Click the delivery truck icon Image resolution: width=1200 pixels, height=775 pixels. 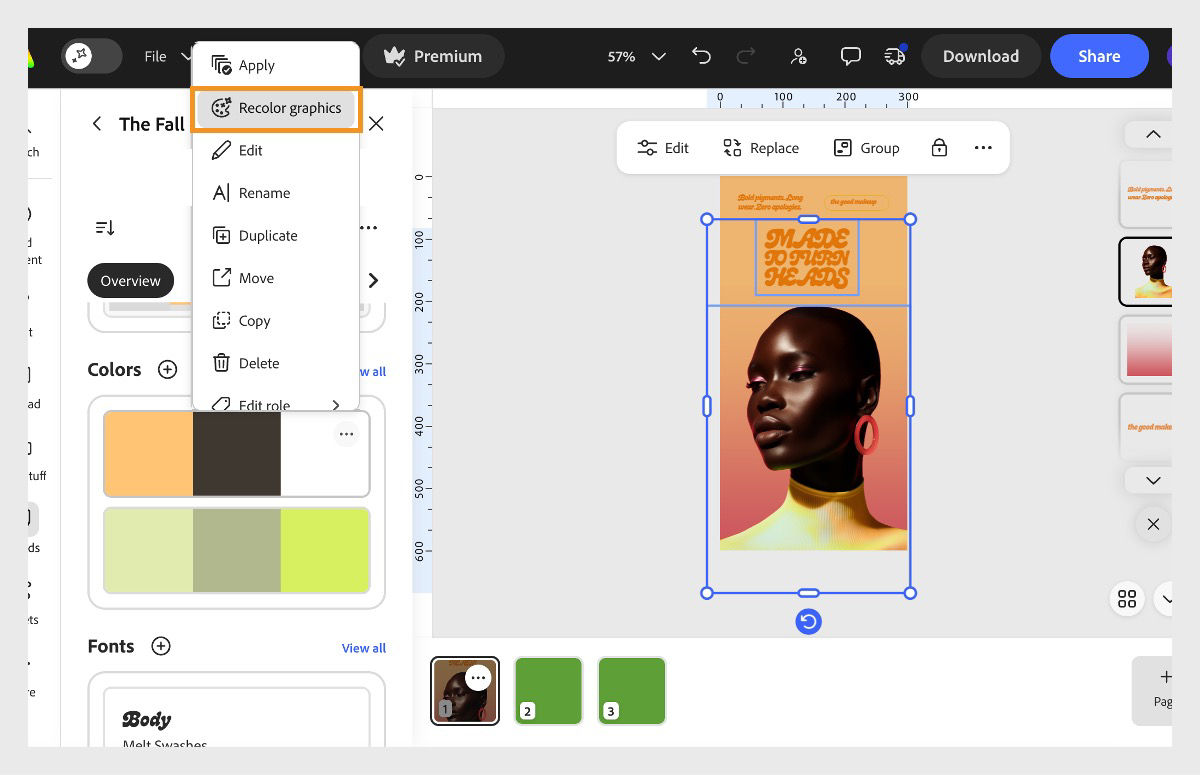(x=894, y=56)
